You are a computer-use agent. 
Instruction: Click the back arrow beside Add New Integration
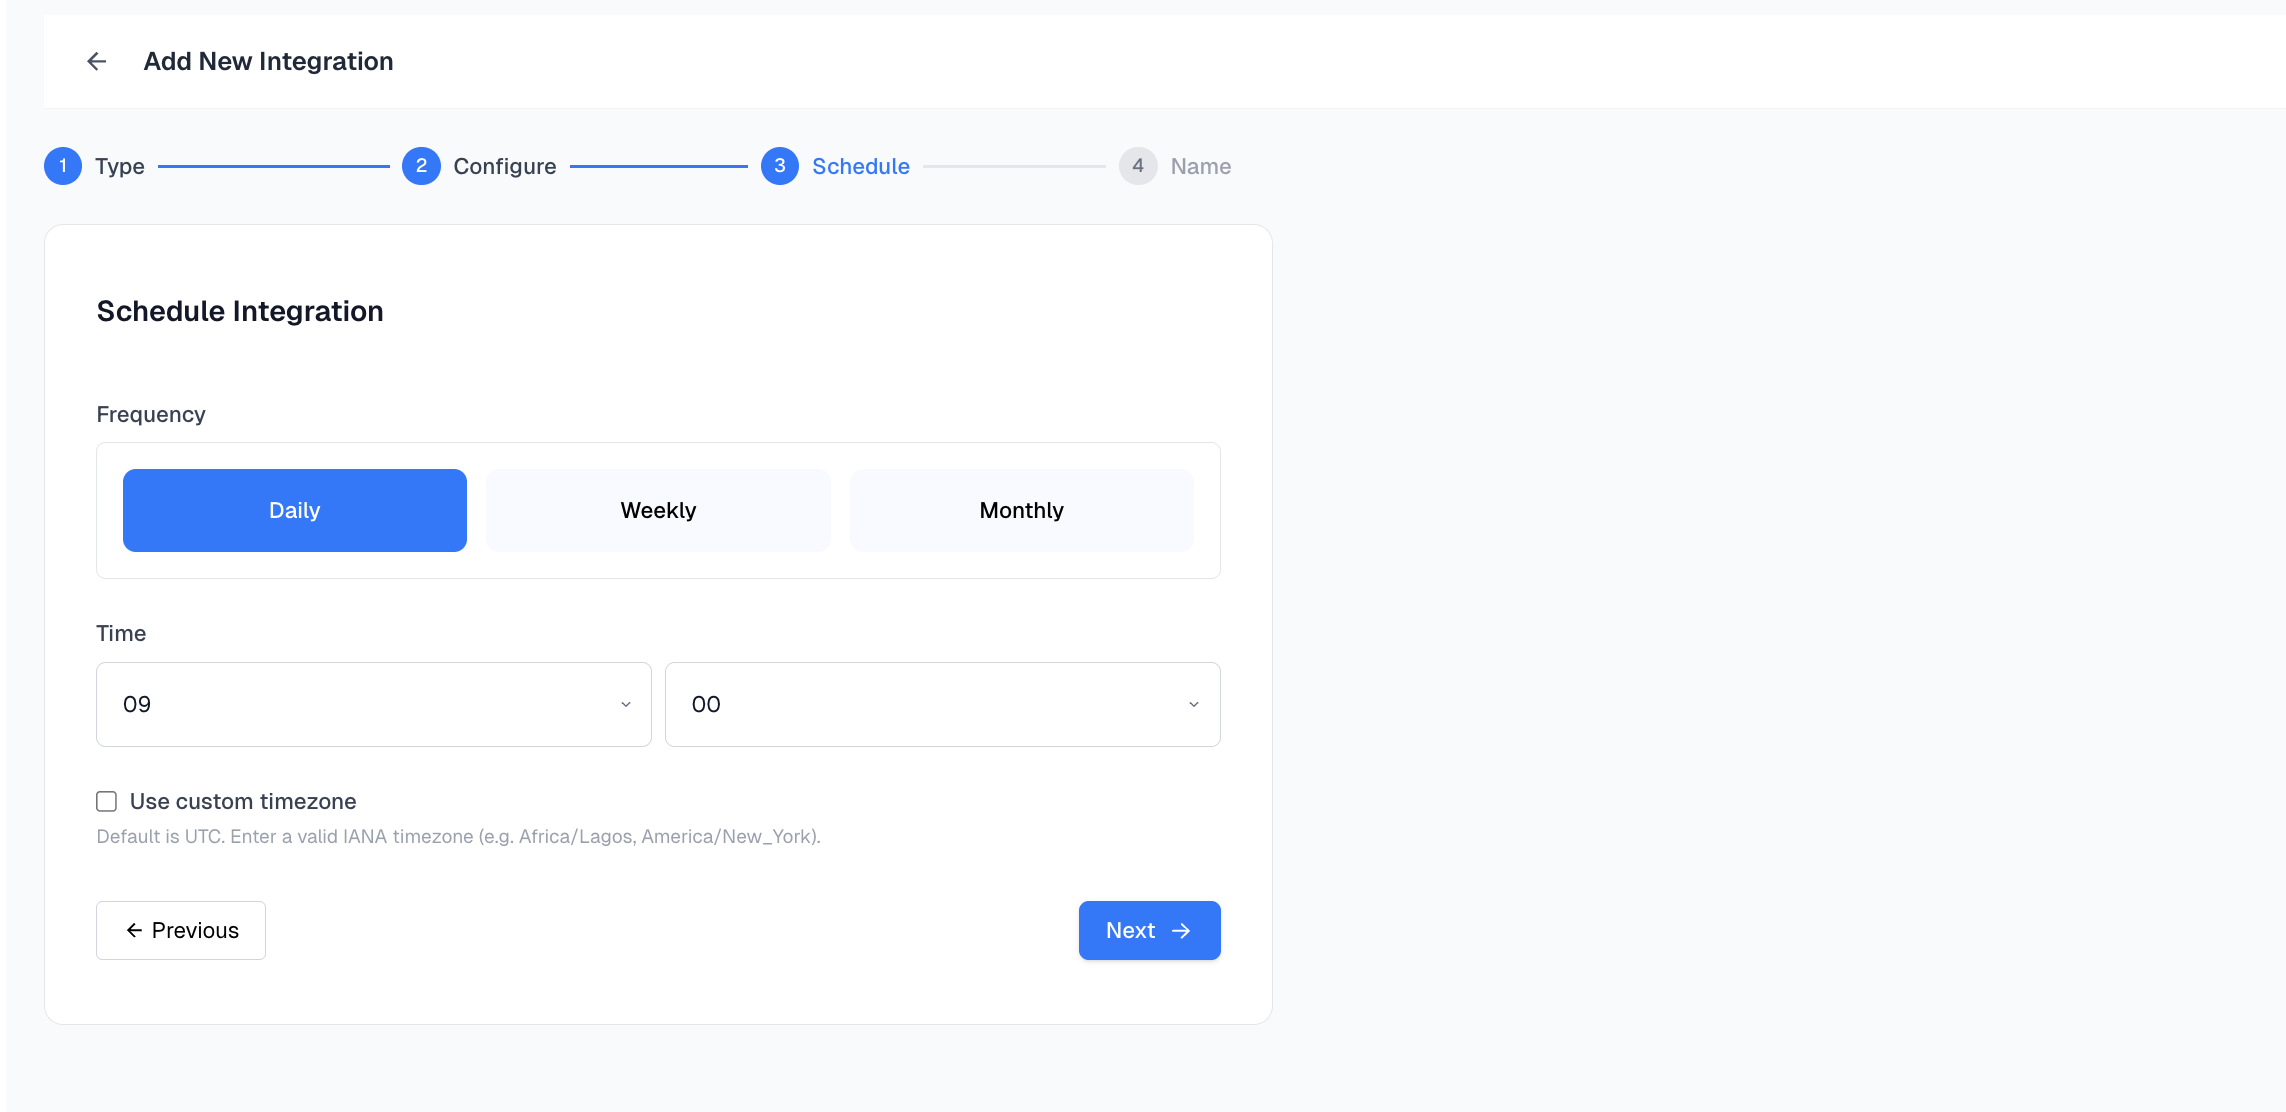pyautogui.click(x=97, y=61)
